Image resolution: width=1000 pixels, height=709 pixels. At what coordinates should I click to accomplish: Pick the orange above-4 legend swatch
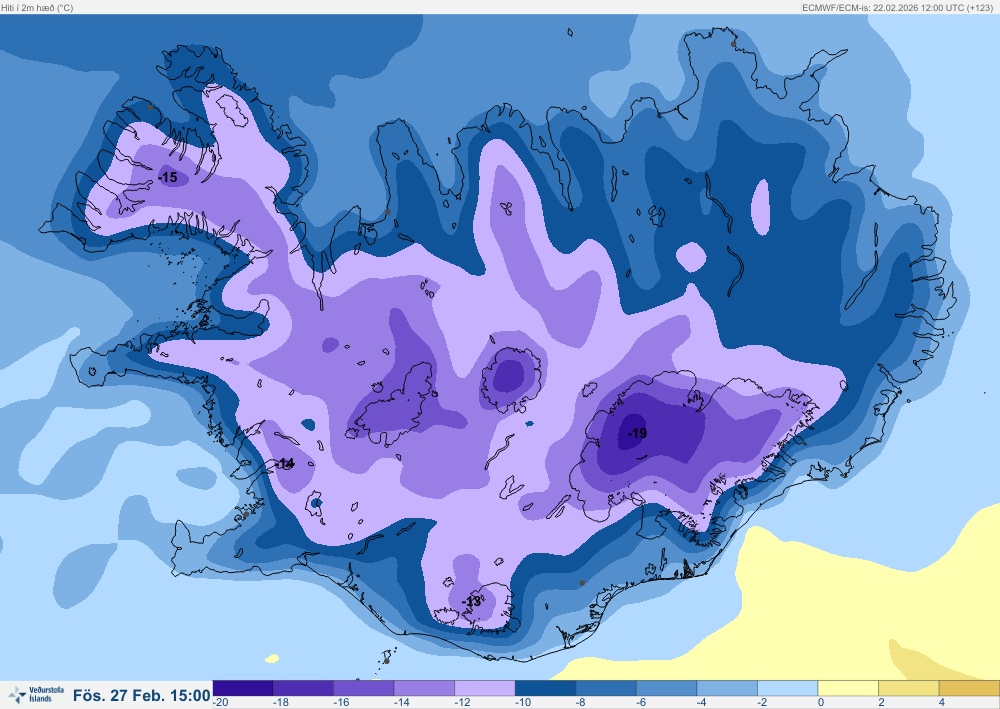(969, 688)
